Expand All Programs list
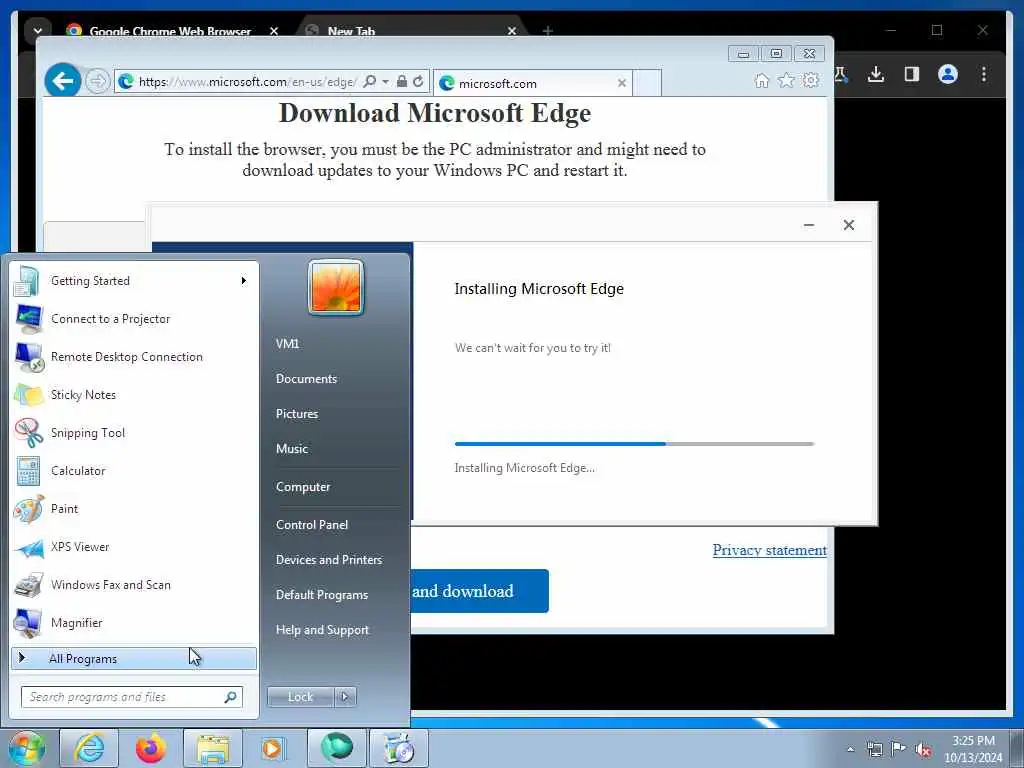Screen dimensions: 1024x768 (x=134, y=658)
